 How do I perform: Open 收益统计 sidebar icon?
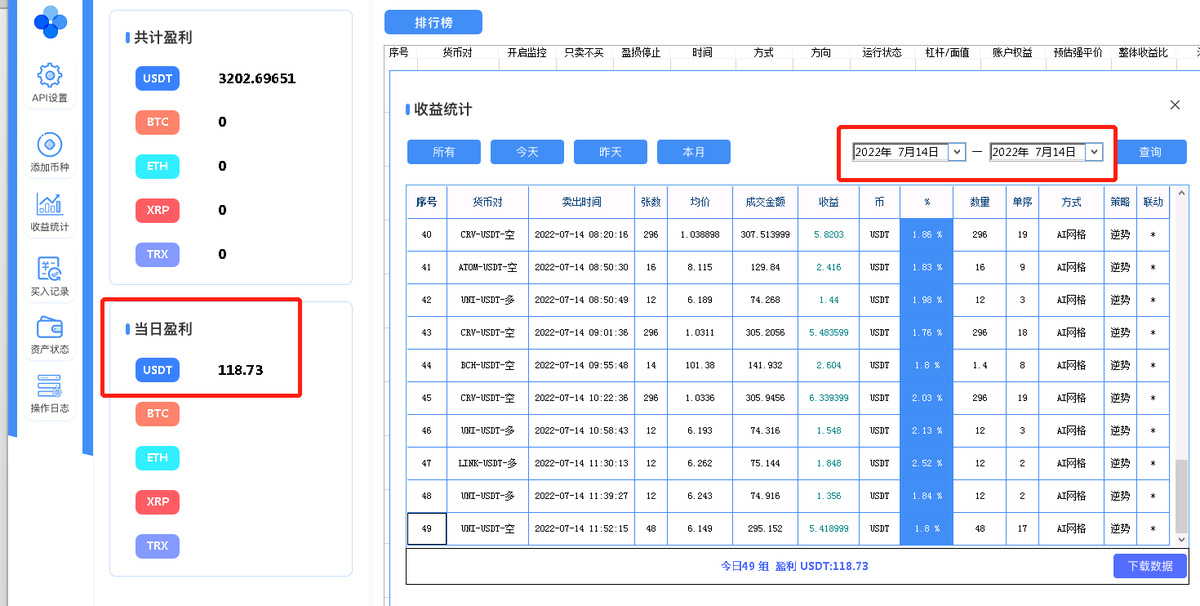(49, 212)
